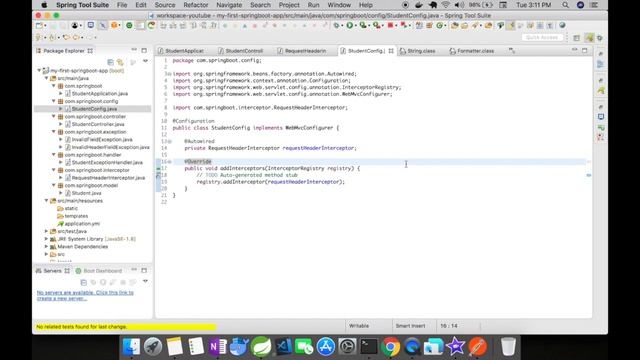
Task: Open Finder from the Dock
Action: pos(131,347)
